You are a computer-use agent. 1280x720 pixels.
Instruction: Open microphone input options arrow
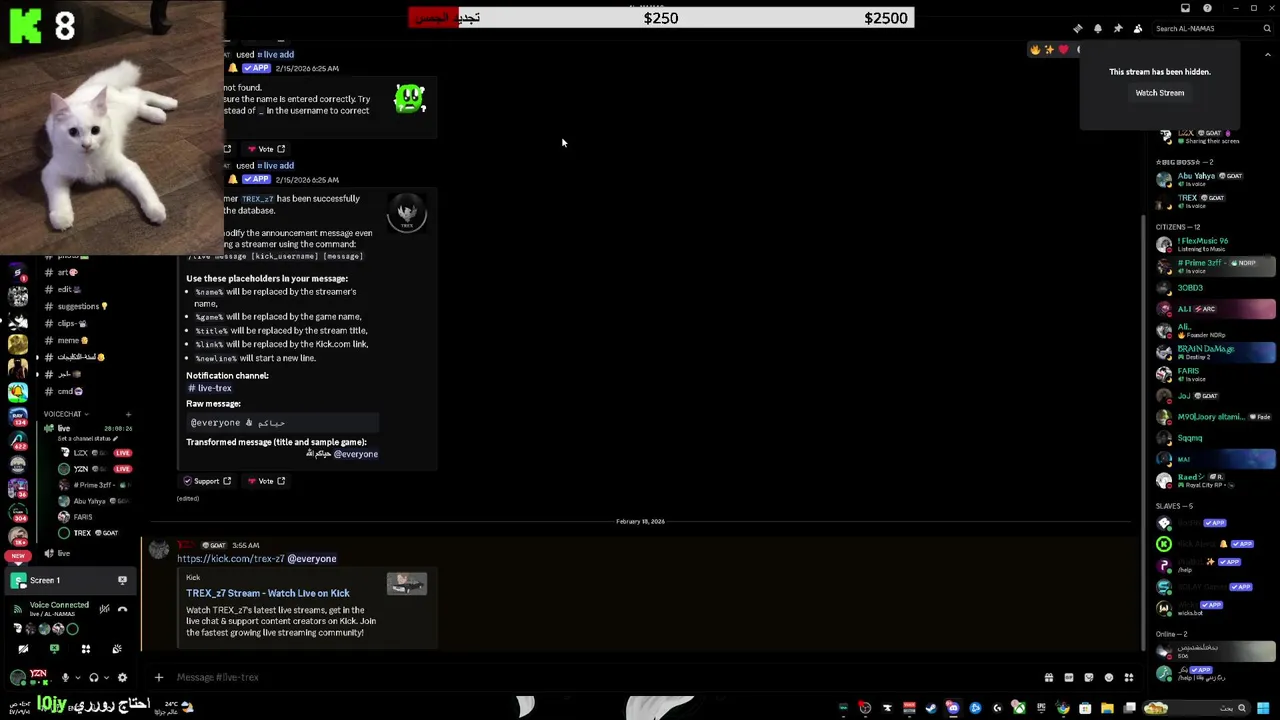(76, 677)
